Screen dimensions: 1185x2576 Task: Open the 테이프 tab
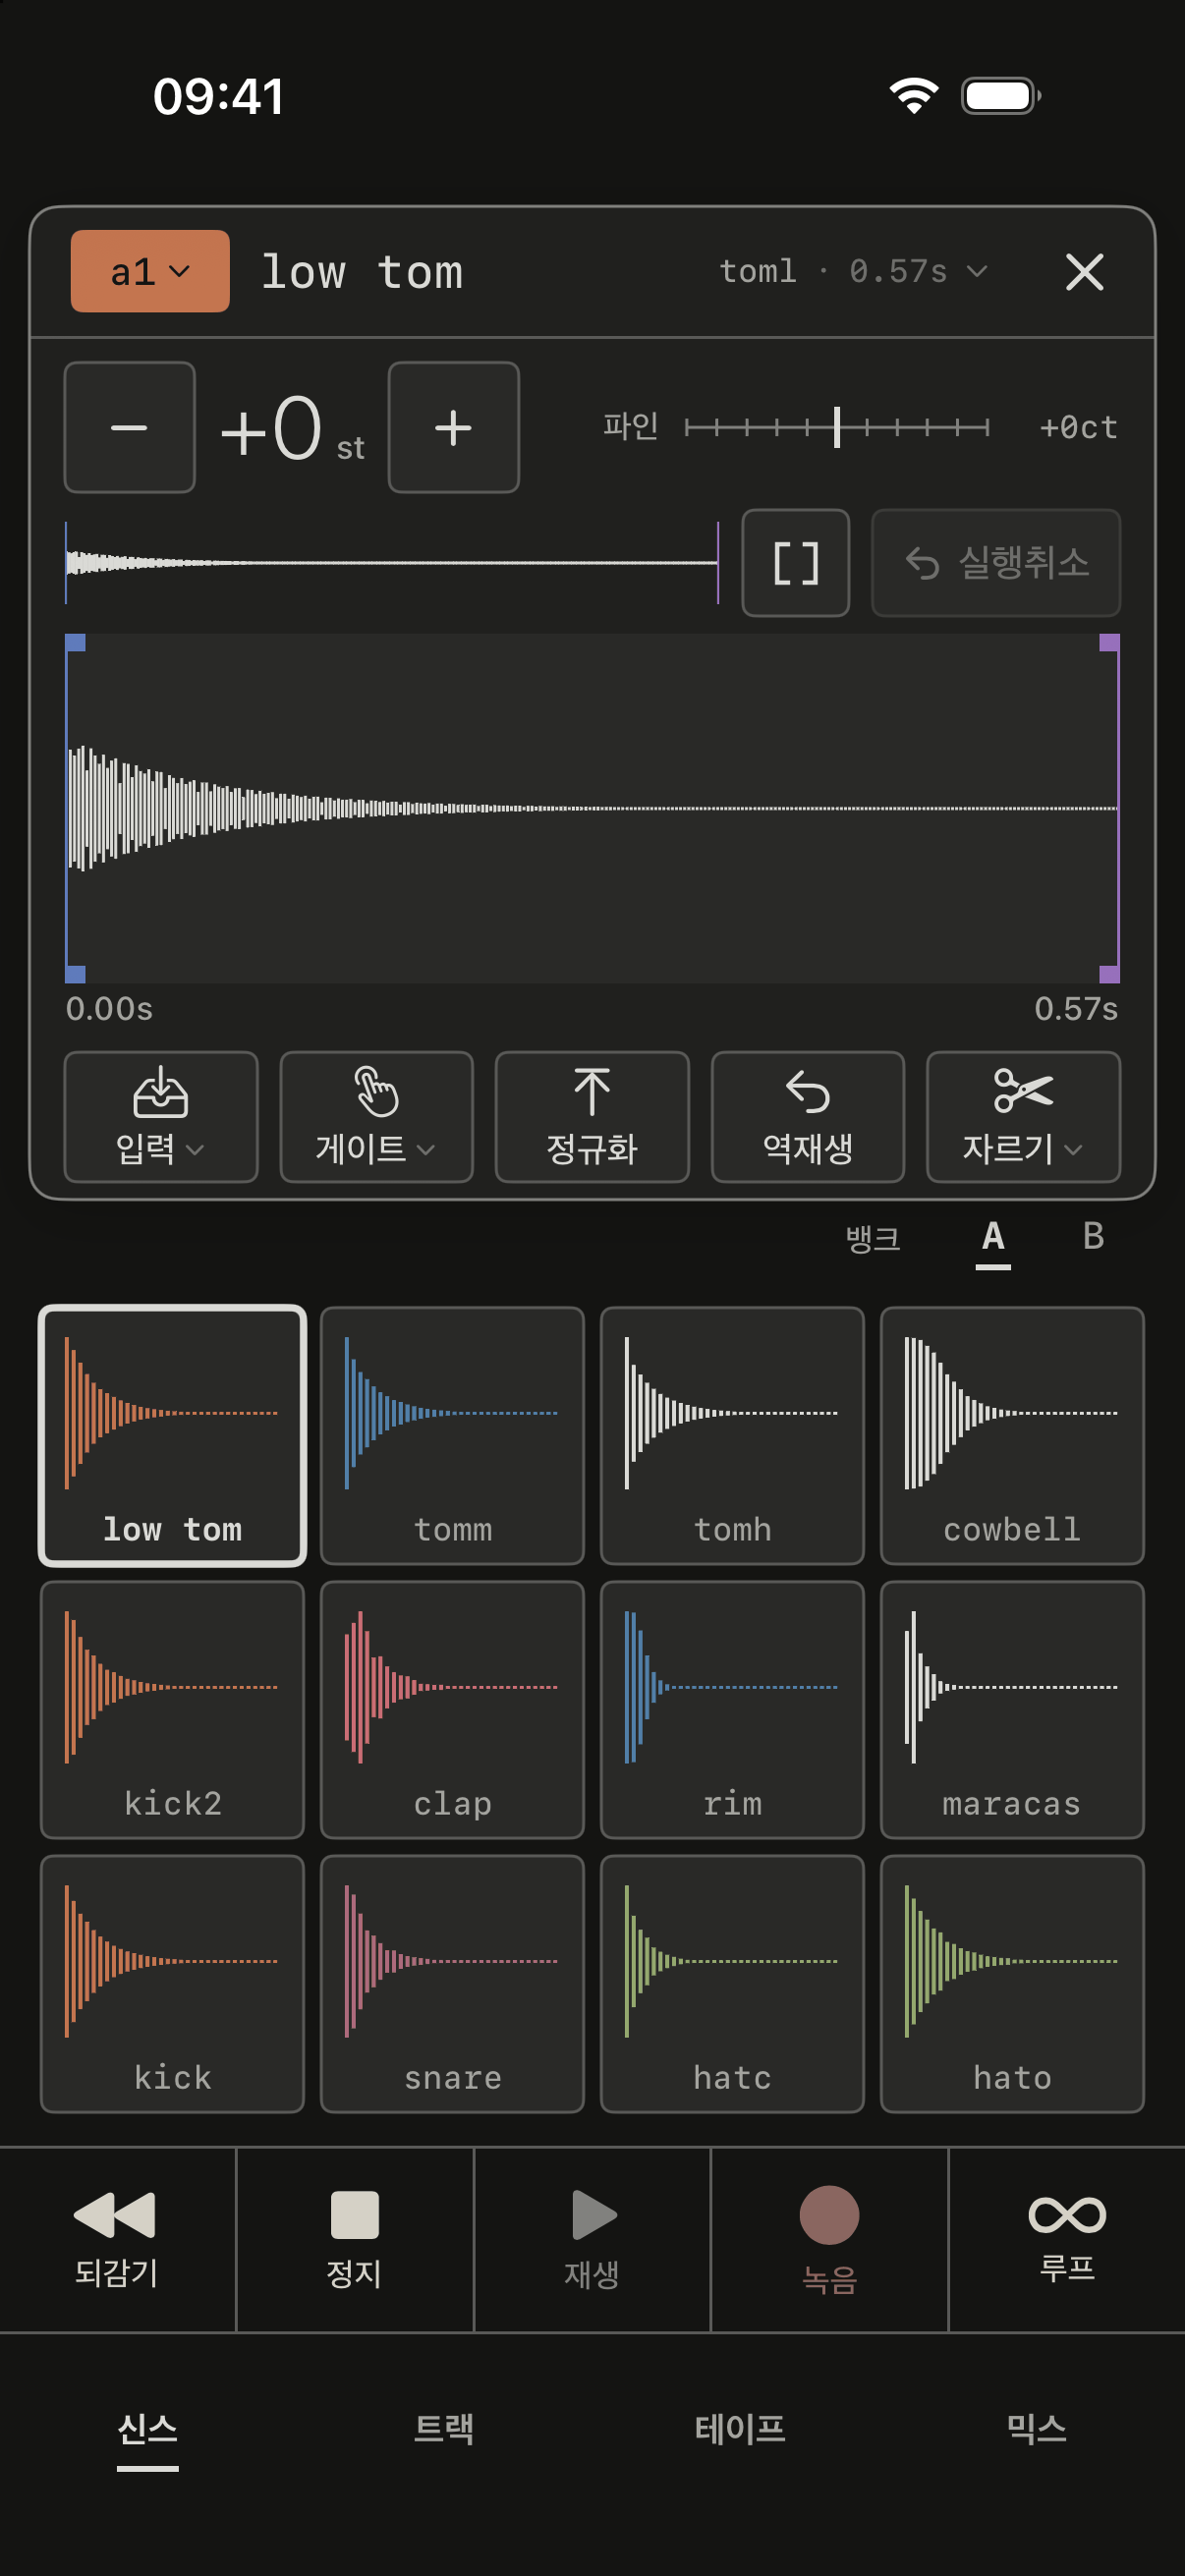(x=740, y=2429)
